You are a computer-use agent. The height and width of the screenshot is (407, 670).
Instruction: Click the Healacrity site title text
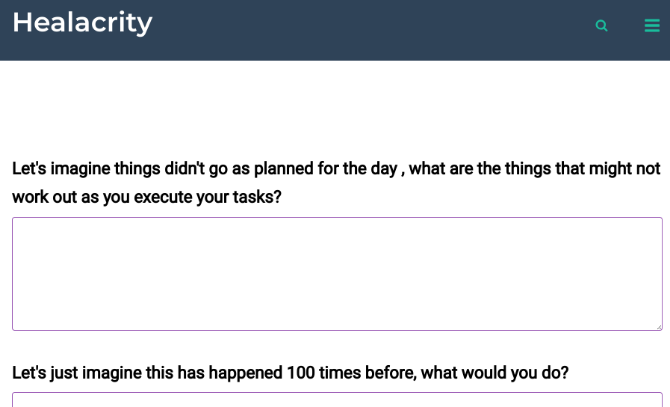pyautogui.click(x=82, y=23)
